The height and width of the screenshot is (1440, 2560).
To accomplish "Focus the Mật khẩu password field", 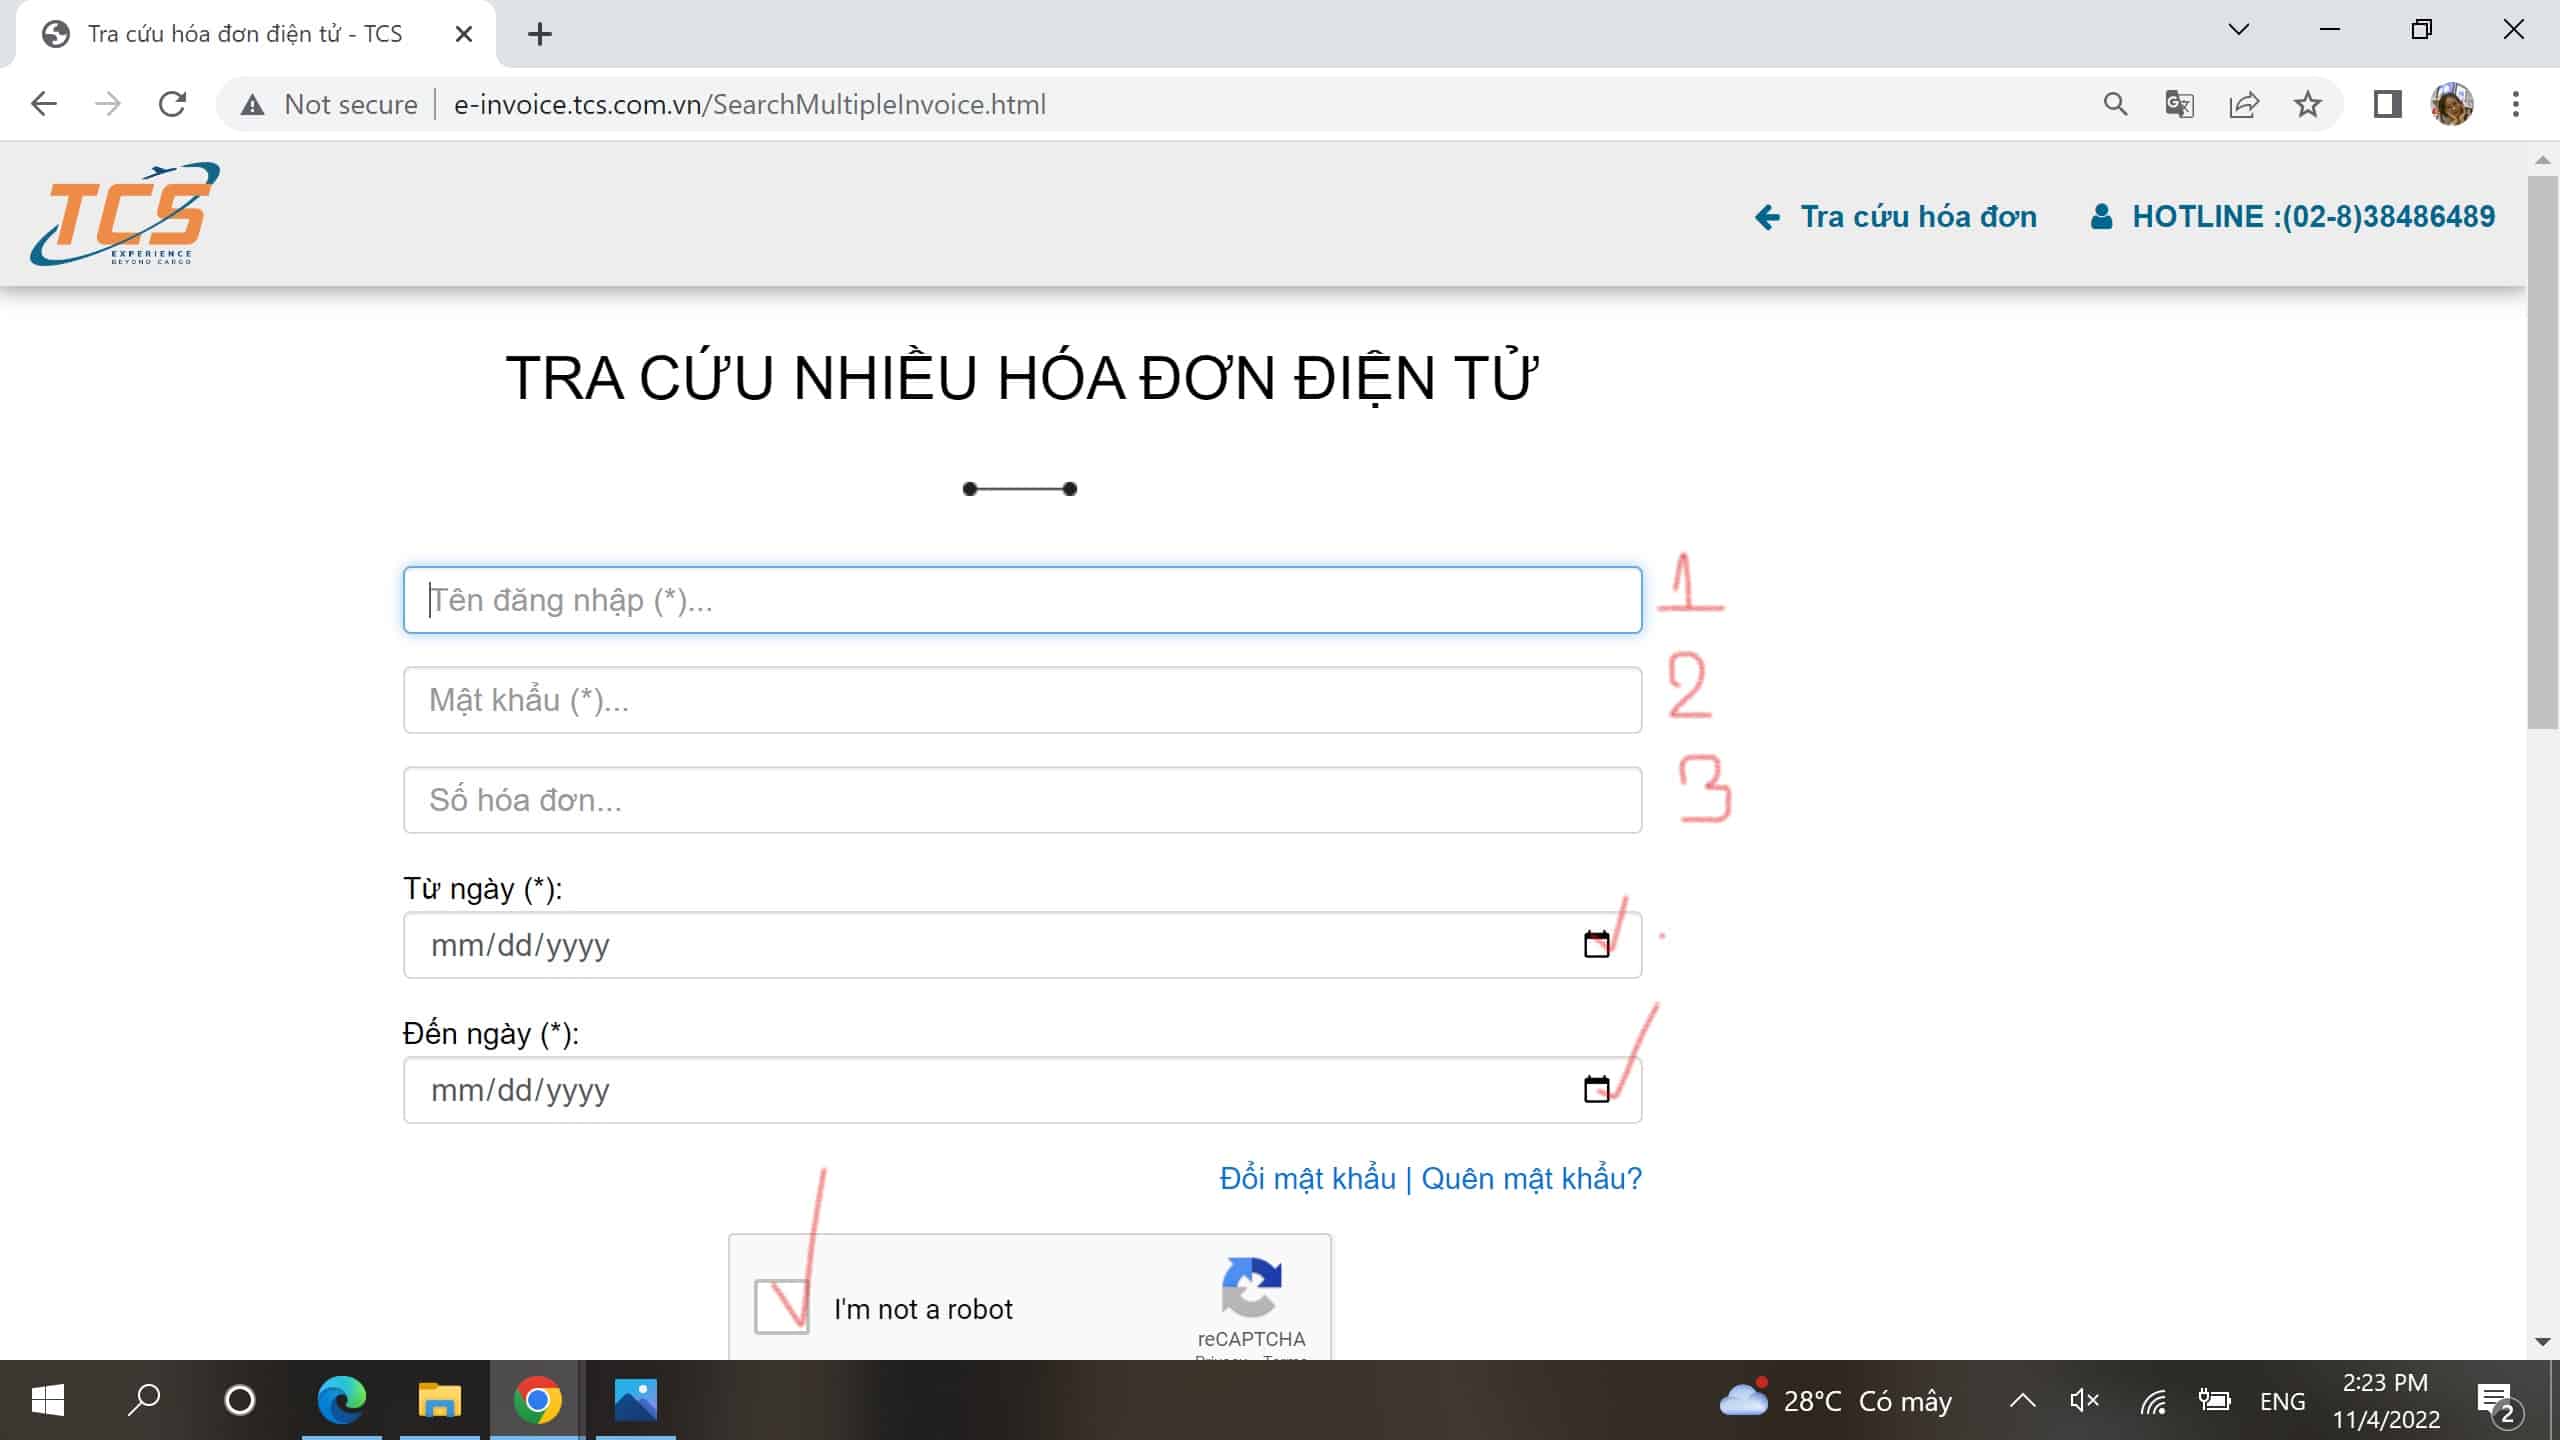I will click(x=1022, y=700).
